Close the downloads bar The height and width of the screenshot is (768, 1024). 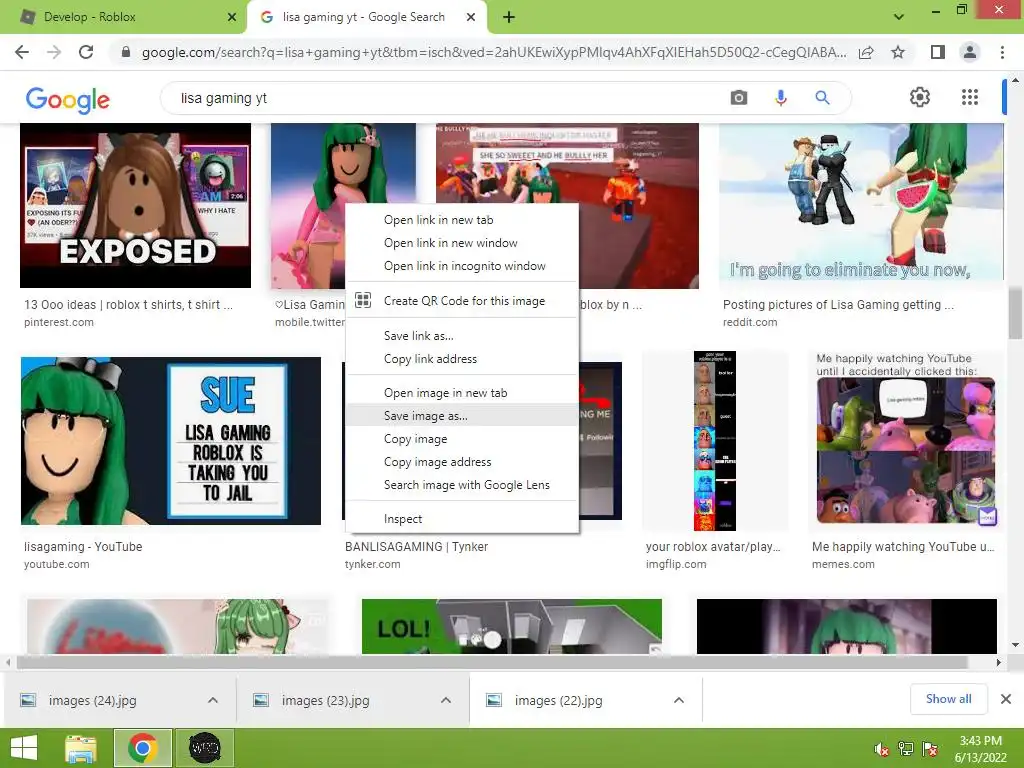point(1006,699)
